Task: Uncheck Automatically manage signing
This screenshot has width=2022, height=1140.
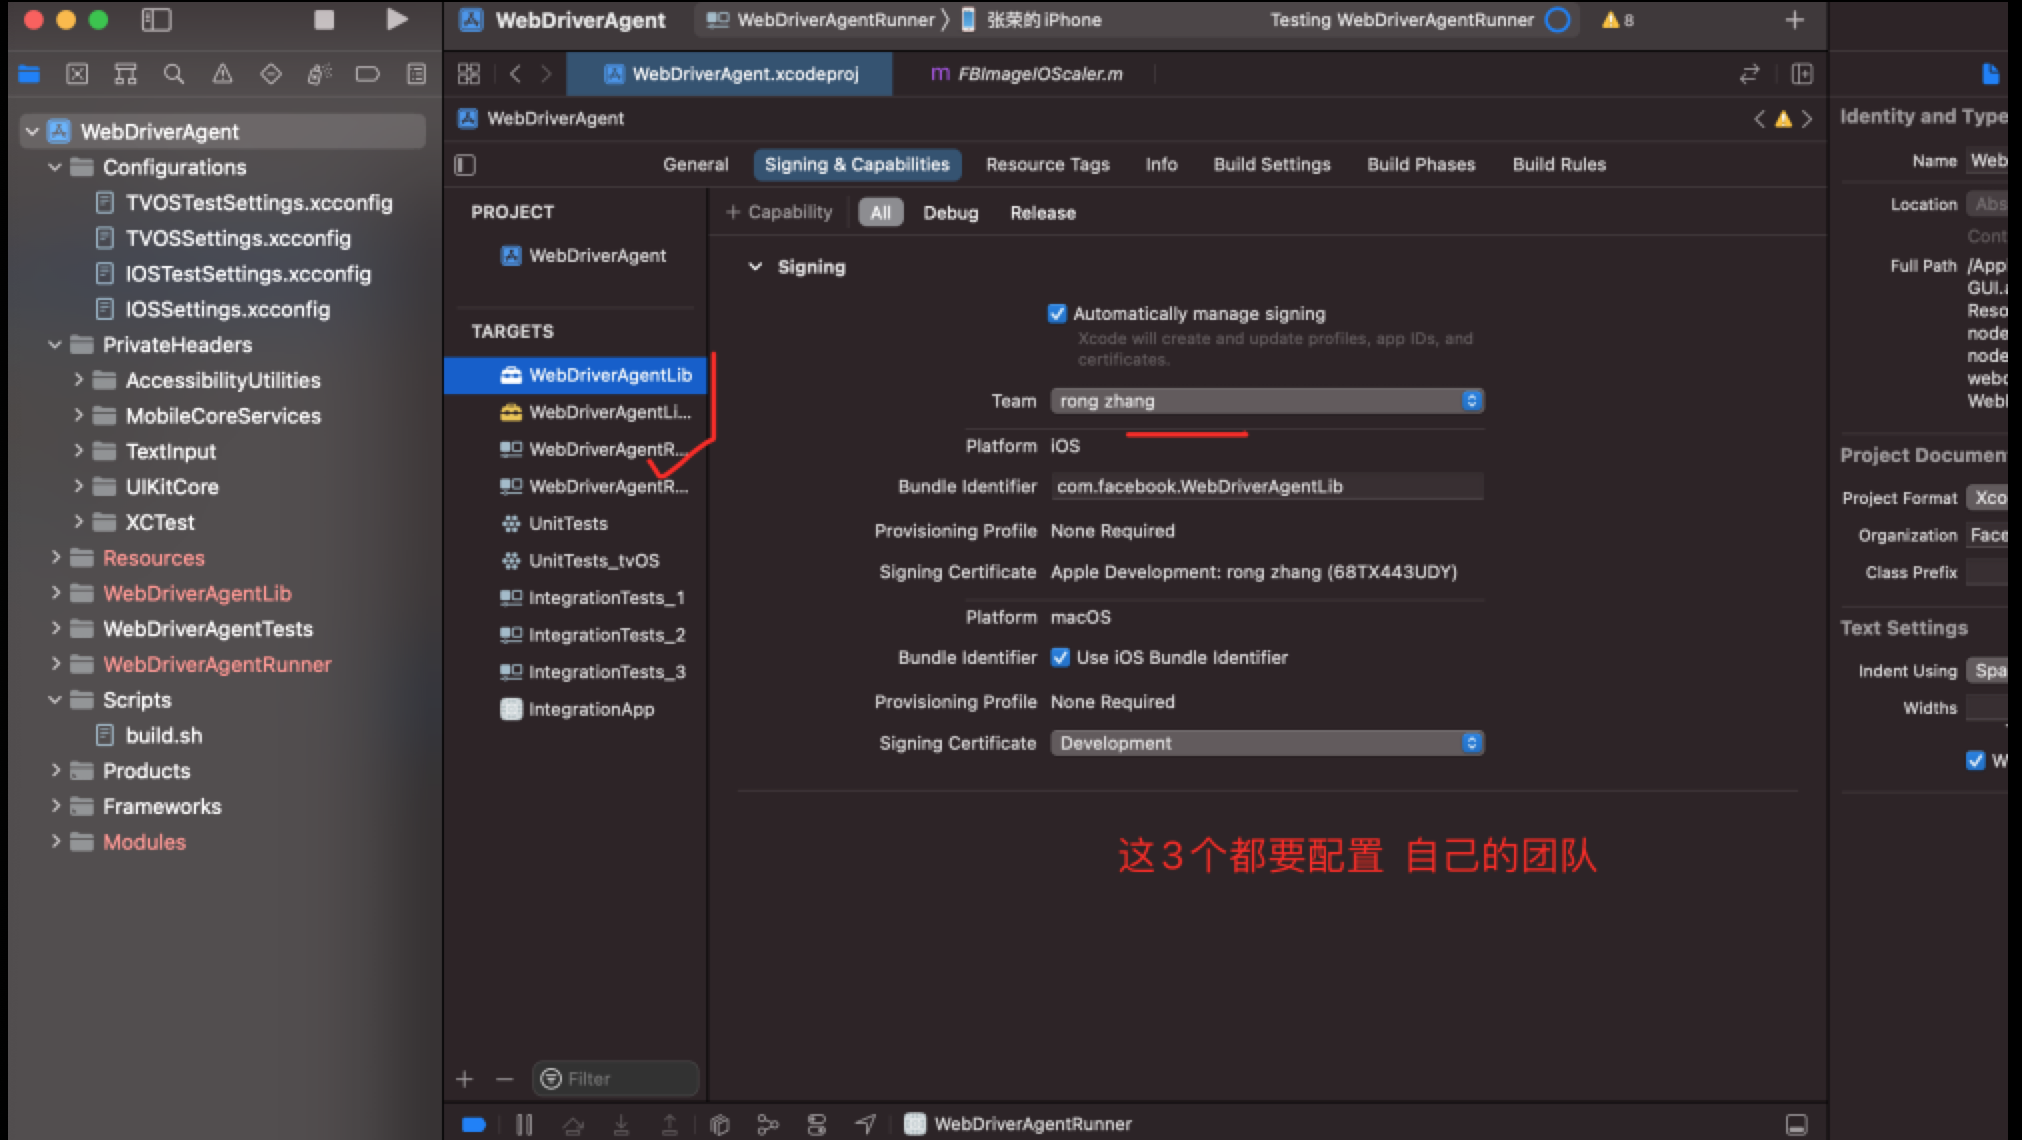Action: coord(1057,314)
